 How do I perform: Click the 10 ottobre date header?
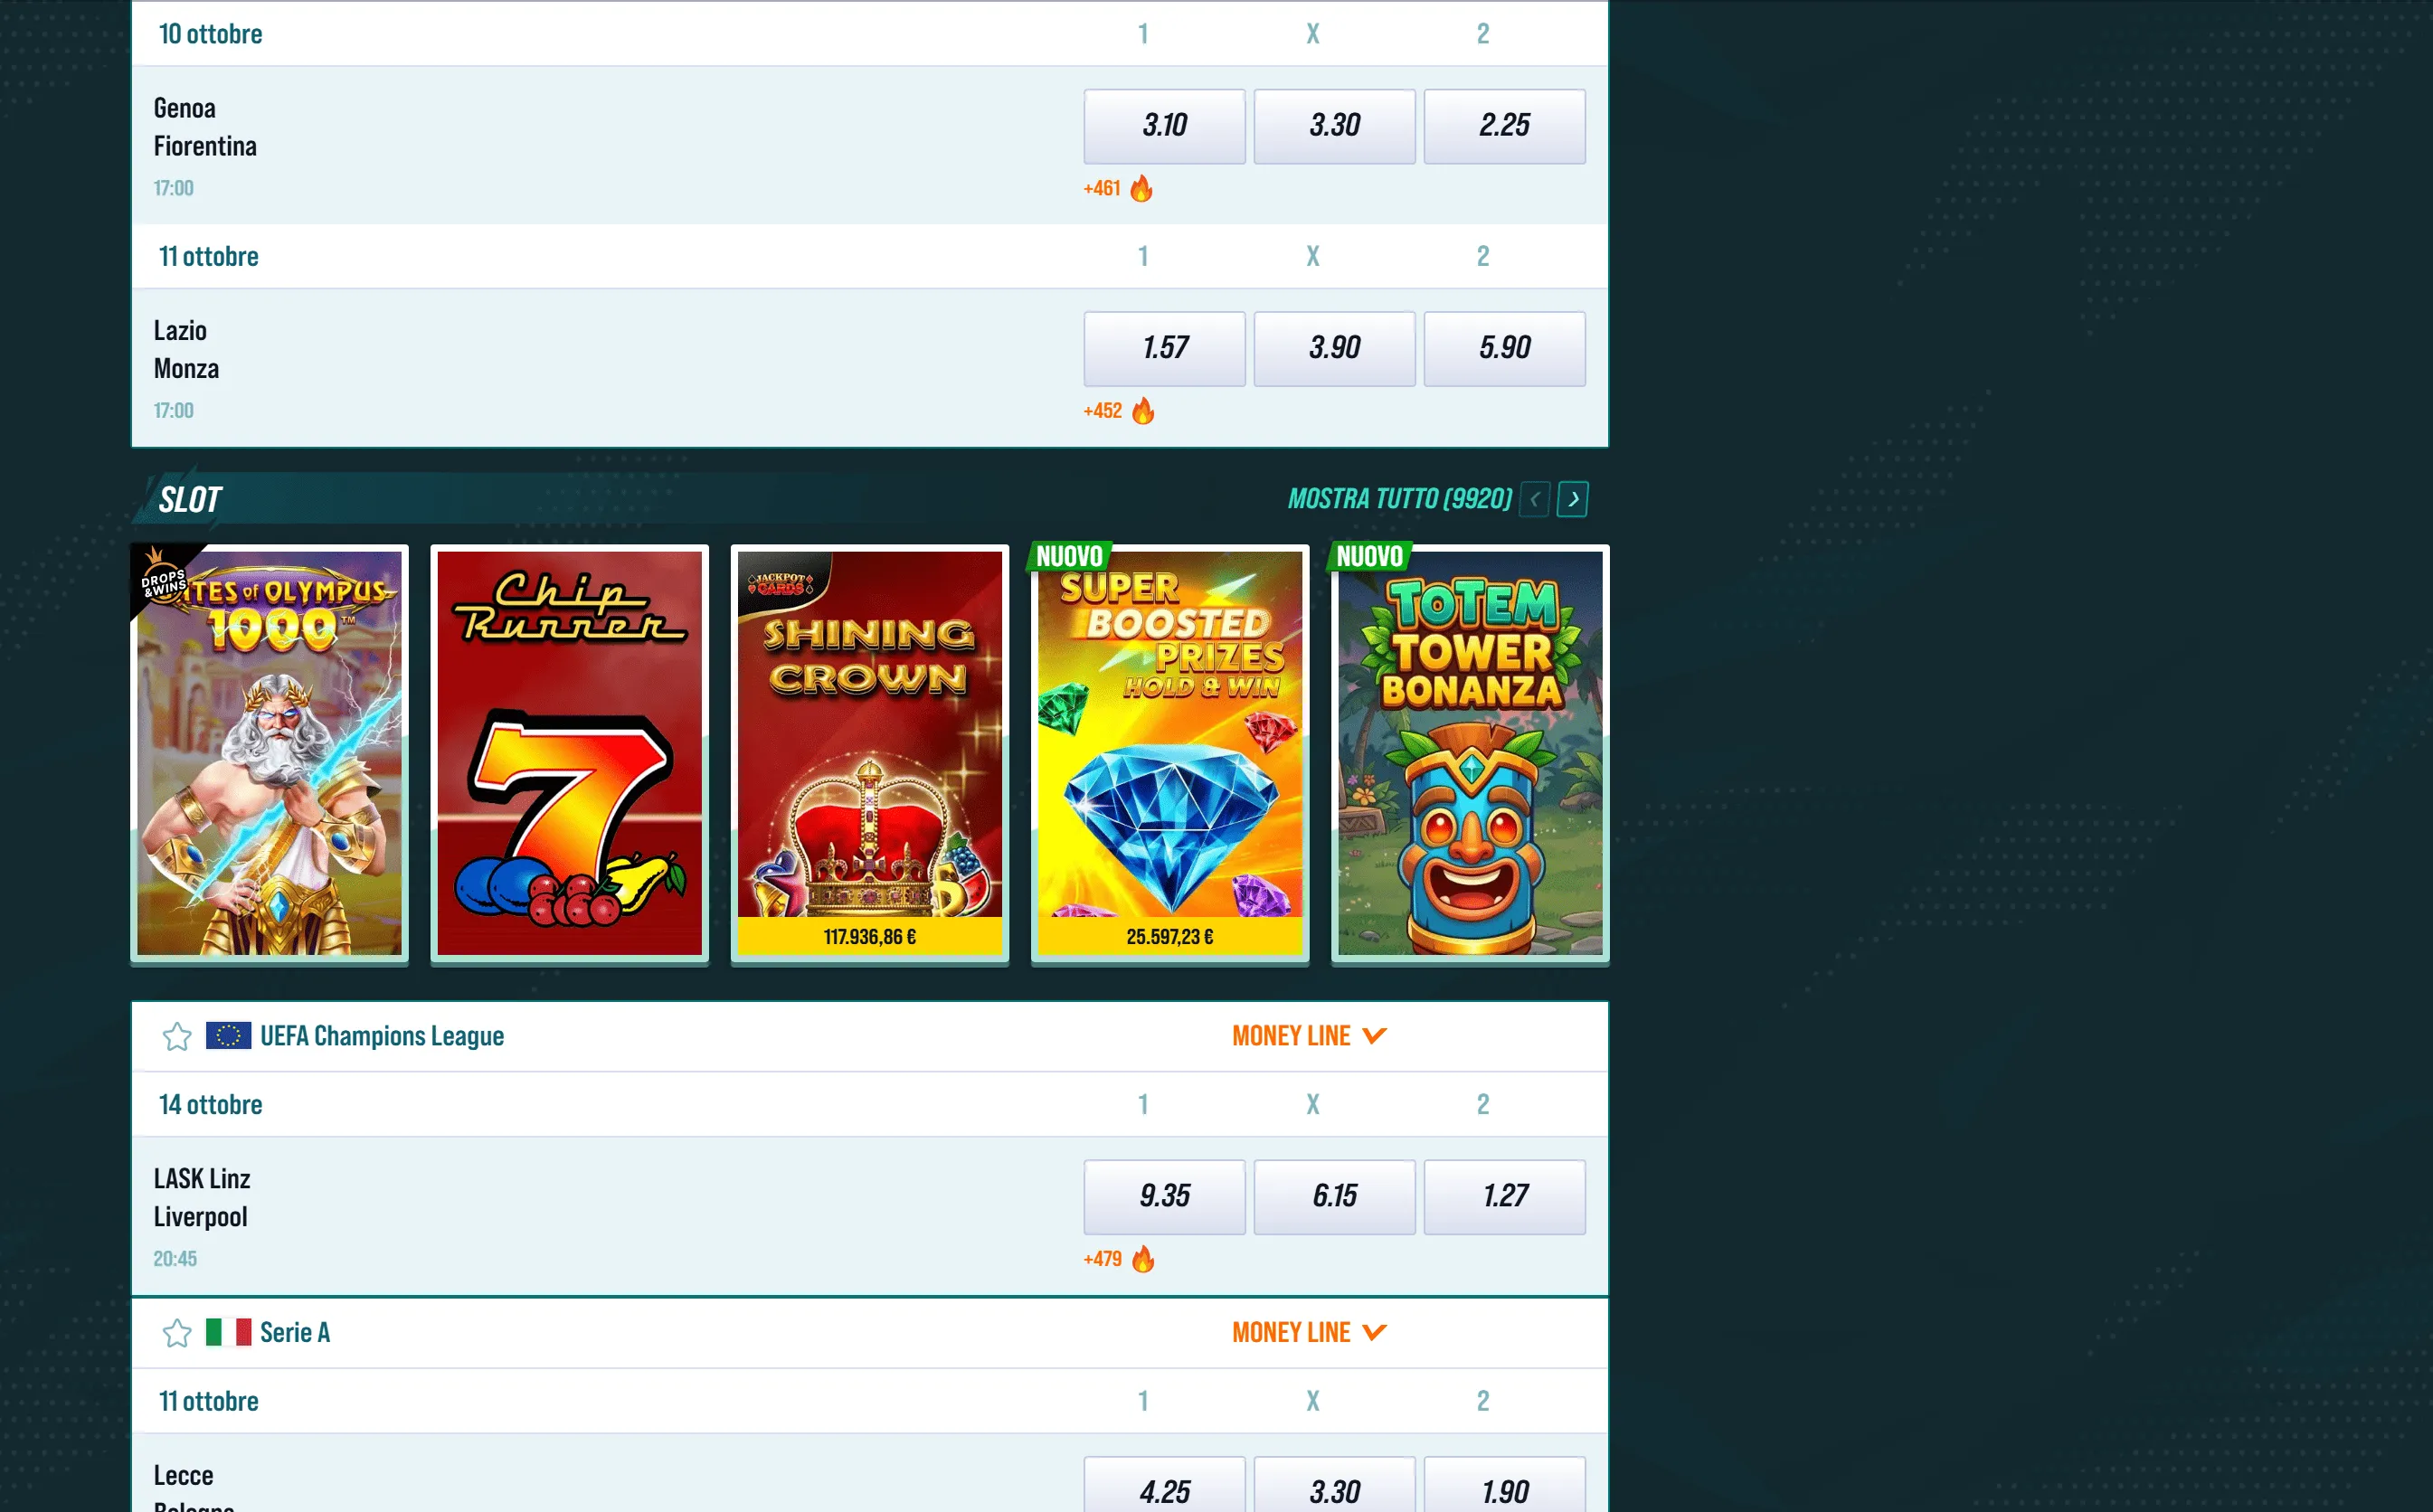click(x=211, y=34)
